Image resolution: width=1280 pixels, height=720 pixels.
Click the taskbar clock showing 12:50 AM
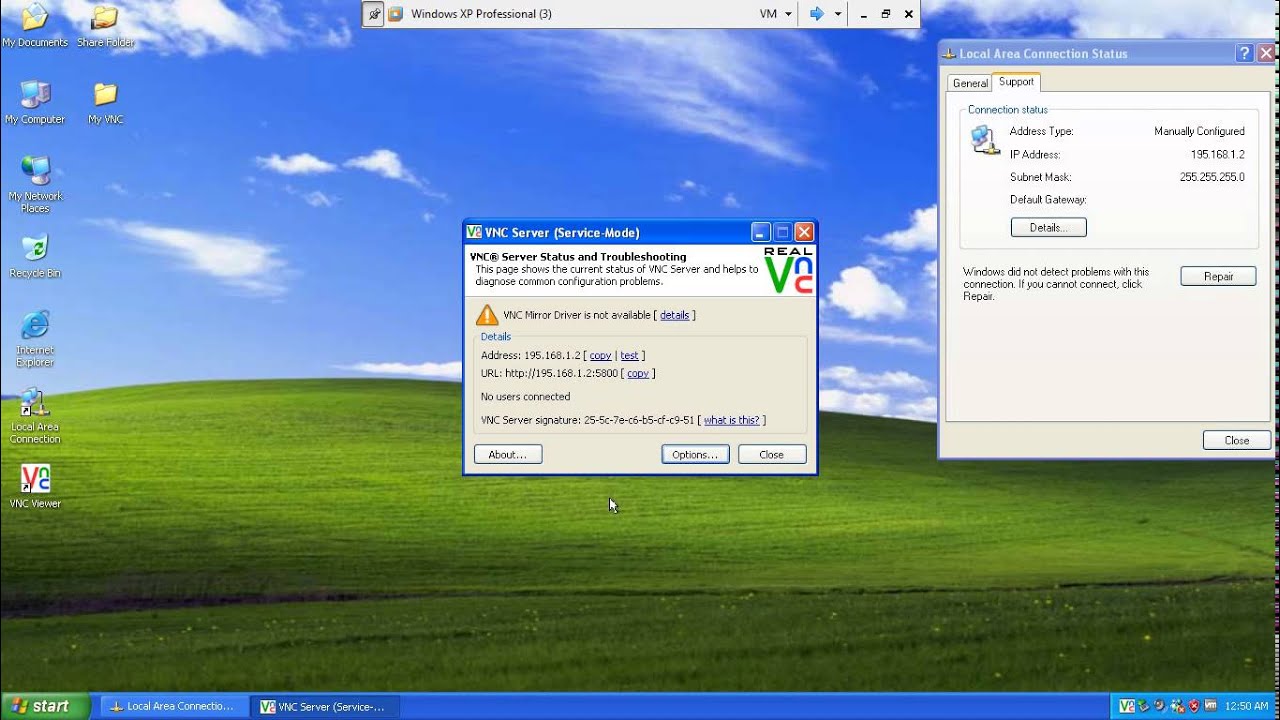point(1247,706)
